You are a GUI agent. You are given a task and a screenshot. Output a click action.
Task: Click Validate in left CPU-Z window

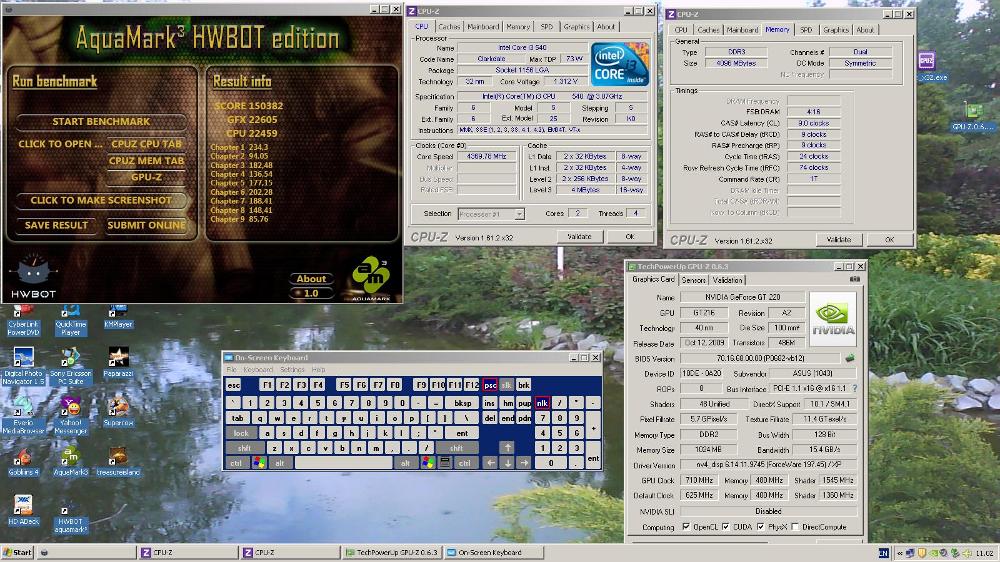[579, 237]
